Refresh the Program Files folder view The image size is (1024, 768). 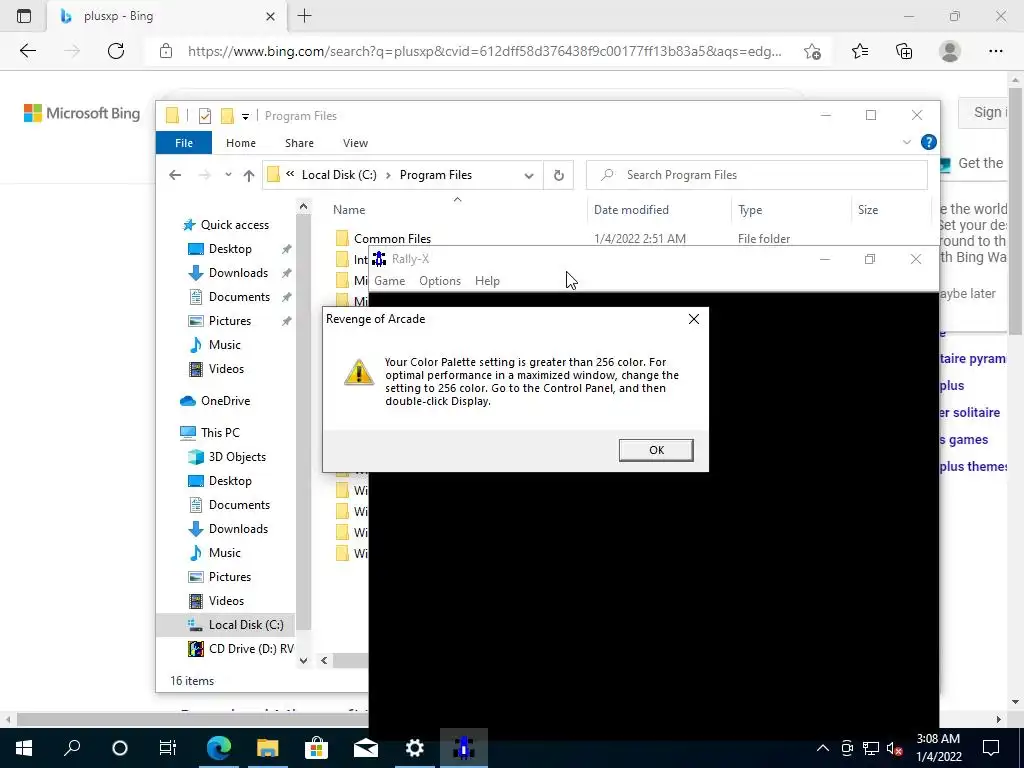(558, 175)
